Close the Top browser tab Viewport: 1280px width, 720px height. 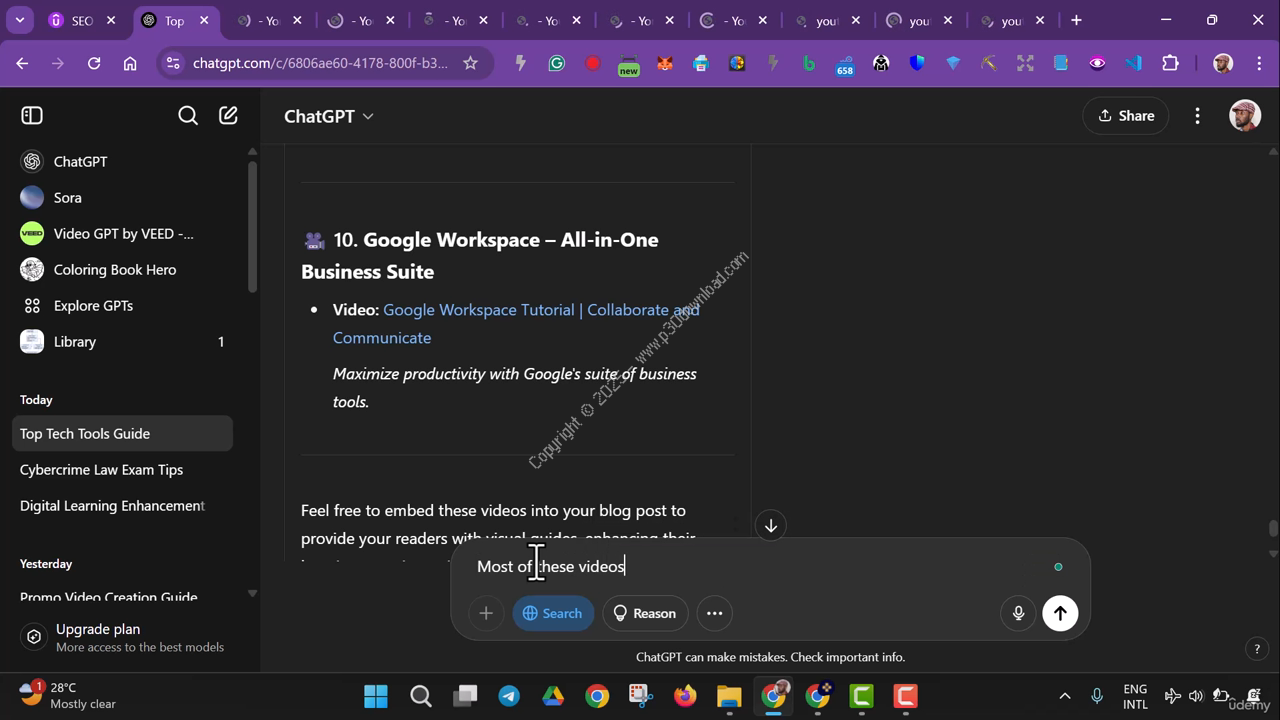tap(204, 20)
